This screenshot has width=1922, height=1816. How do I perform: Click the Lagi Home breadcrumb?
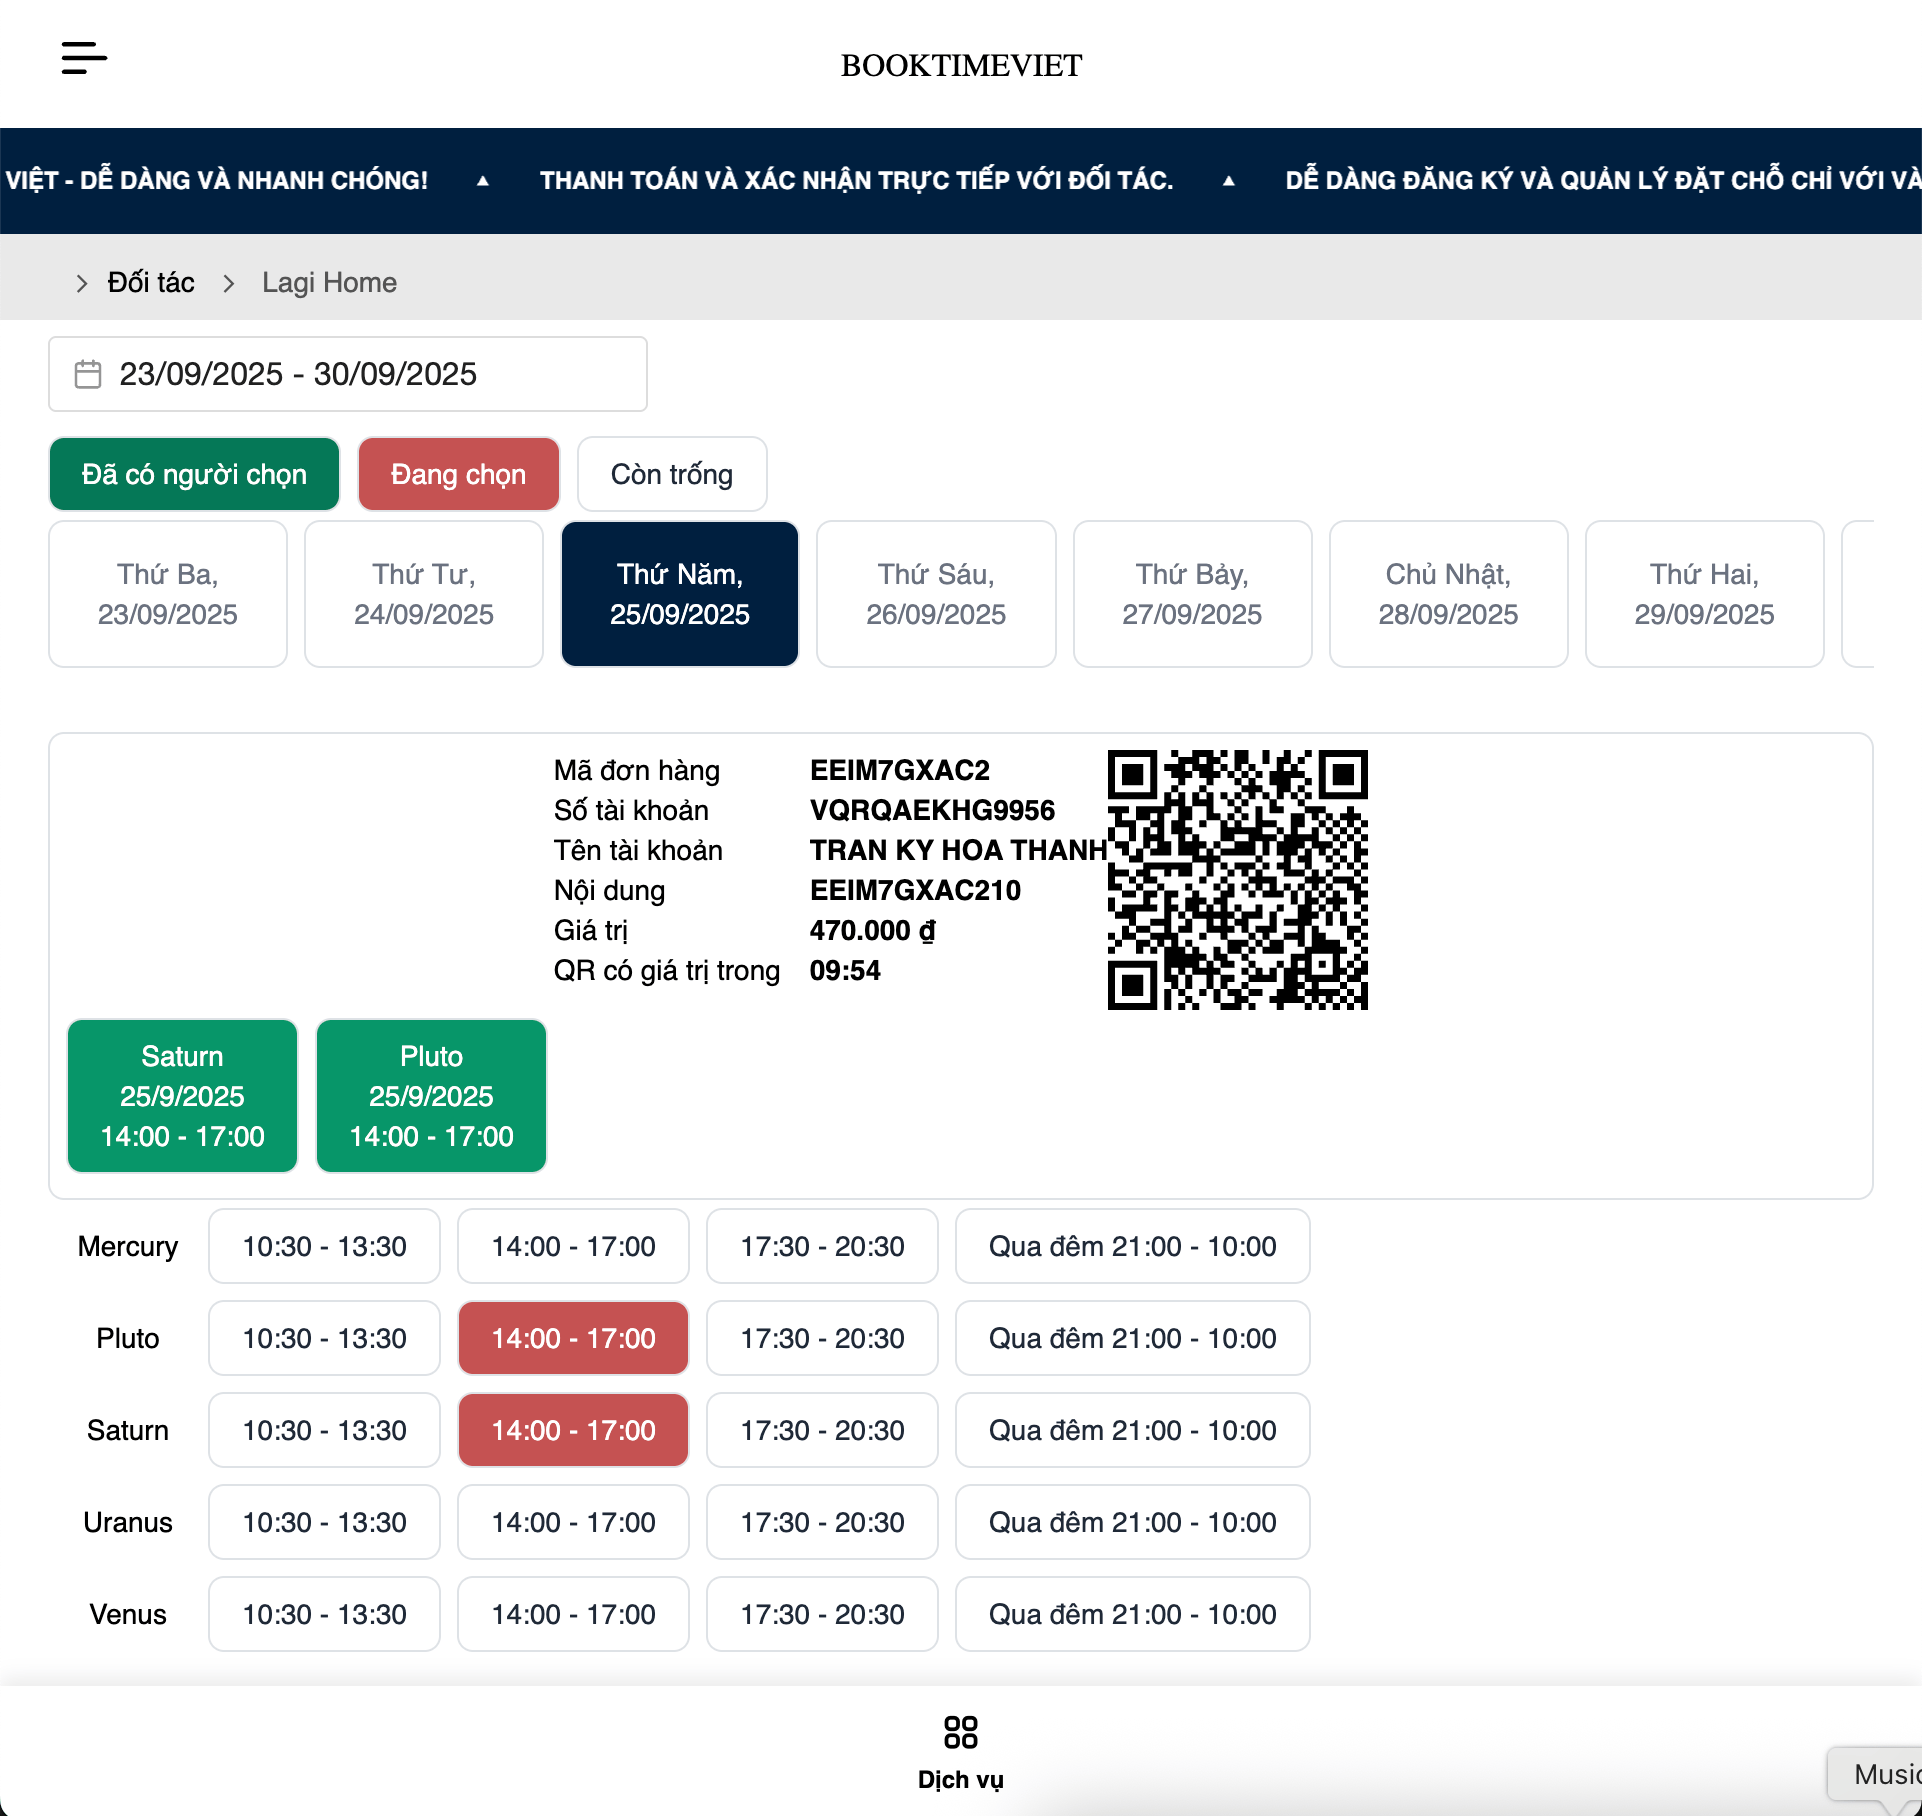(329, 283)
